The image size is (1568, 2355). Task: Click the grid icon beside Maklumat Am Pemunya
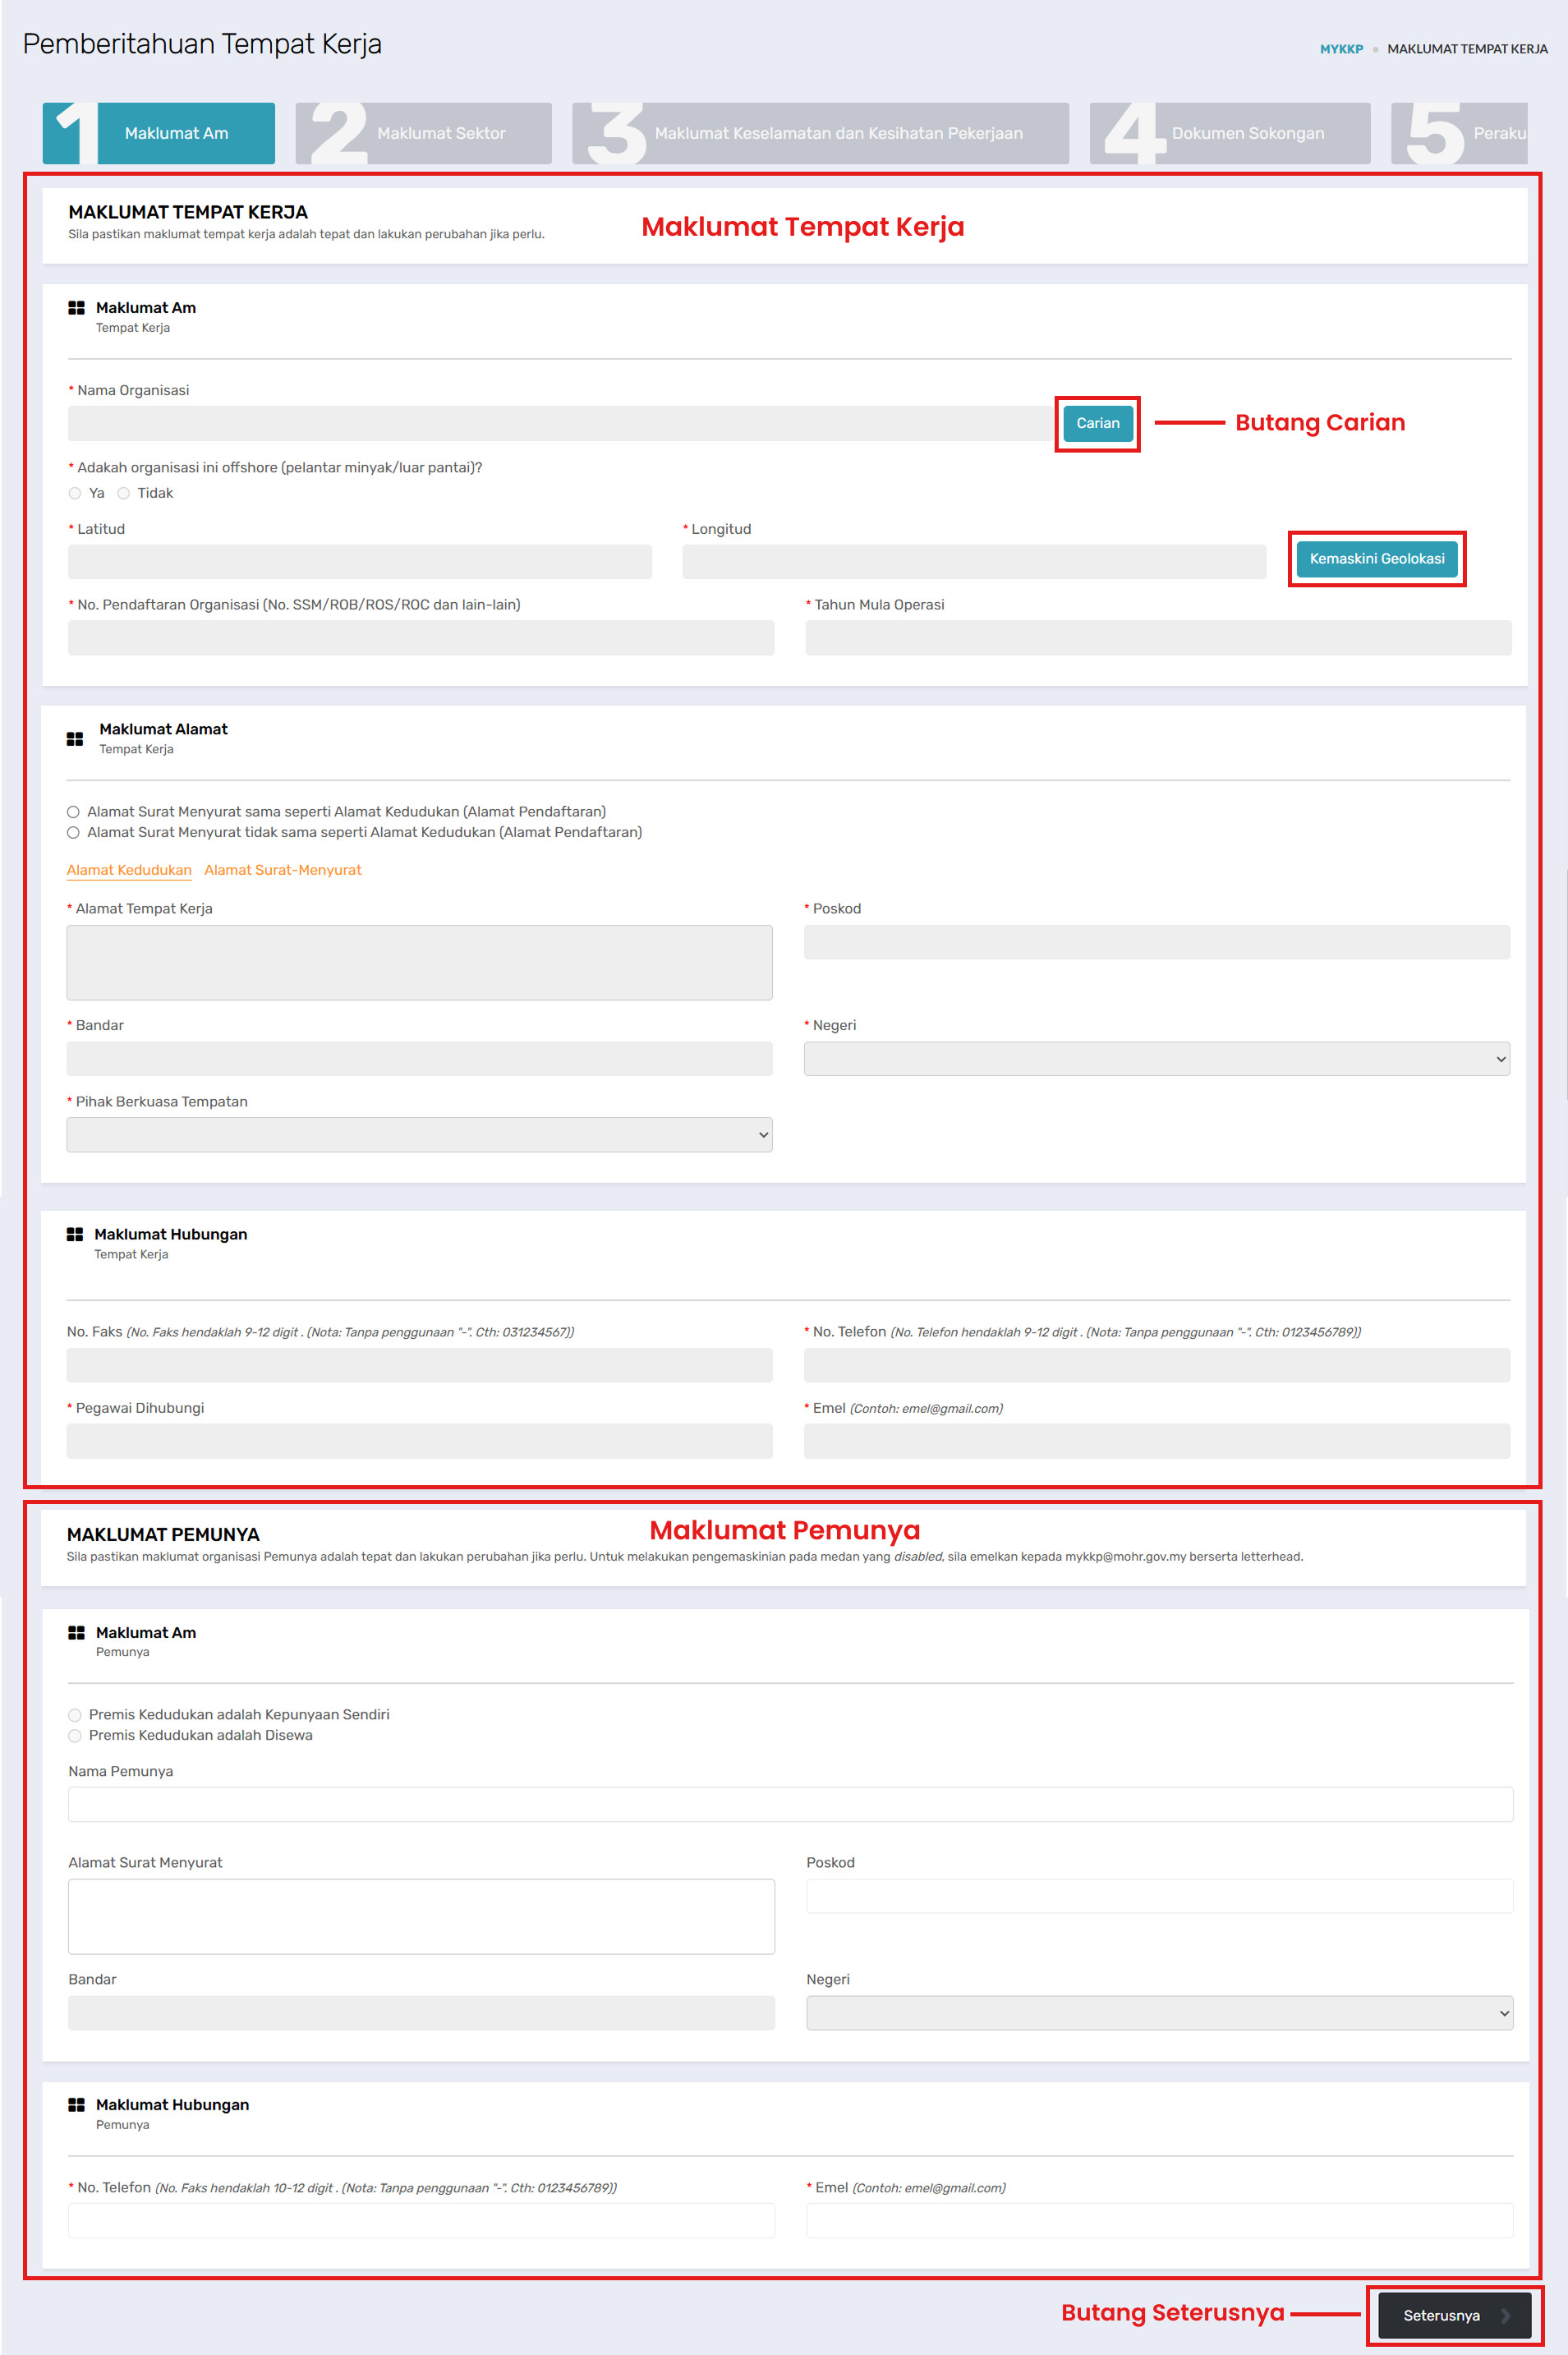click(76, 1632)
